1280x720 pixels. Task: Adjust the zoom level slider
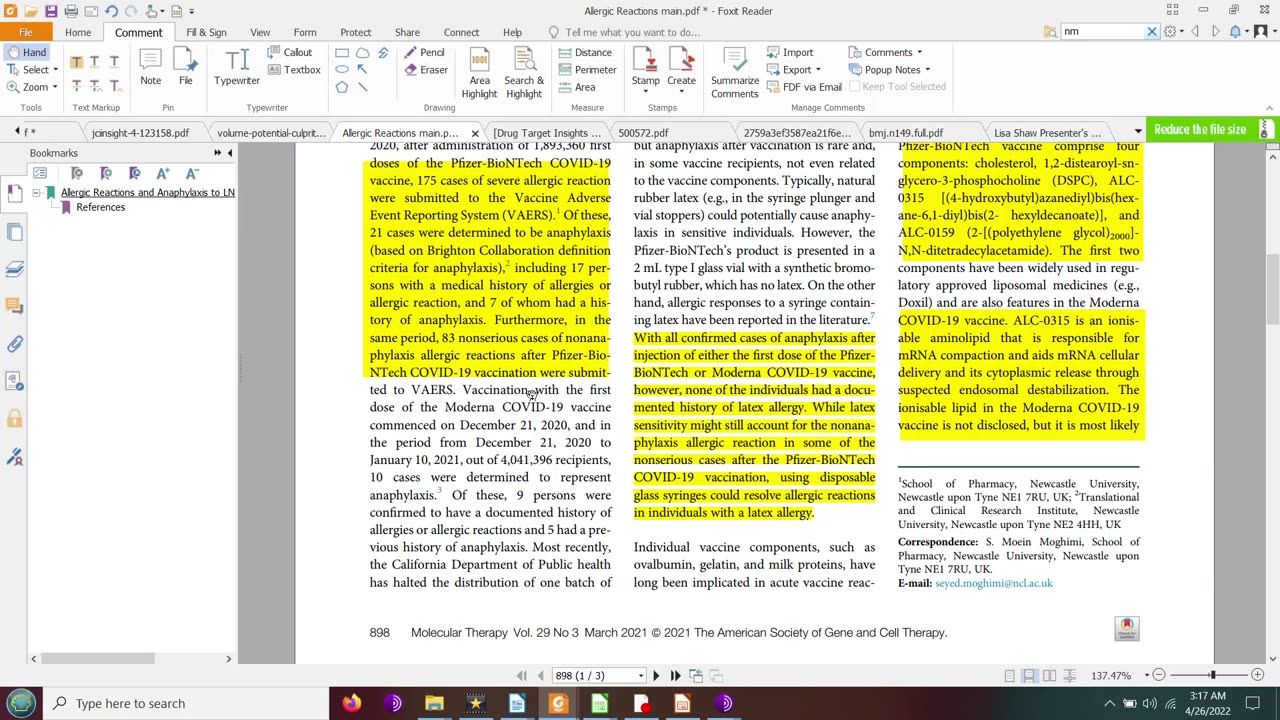tap(1211, 676)
